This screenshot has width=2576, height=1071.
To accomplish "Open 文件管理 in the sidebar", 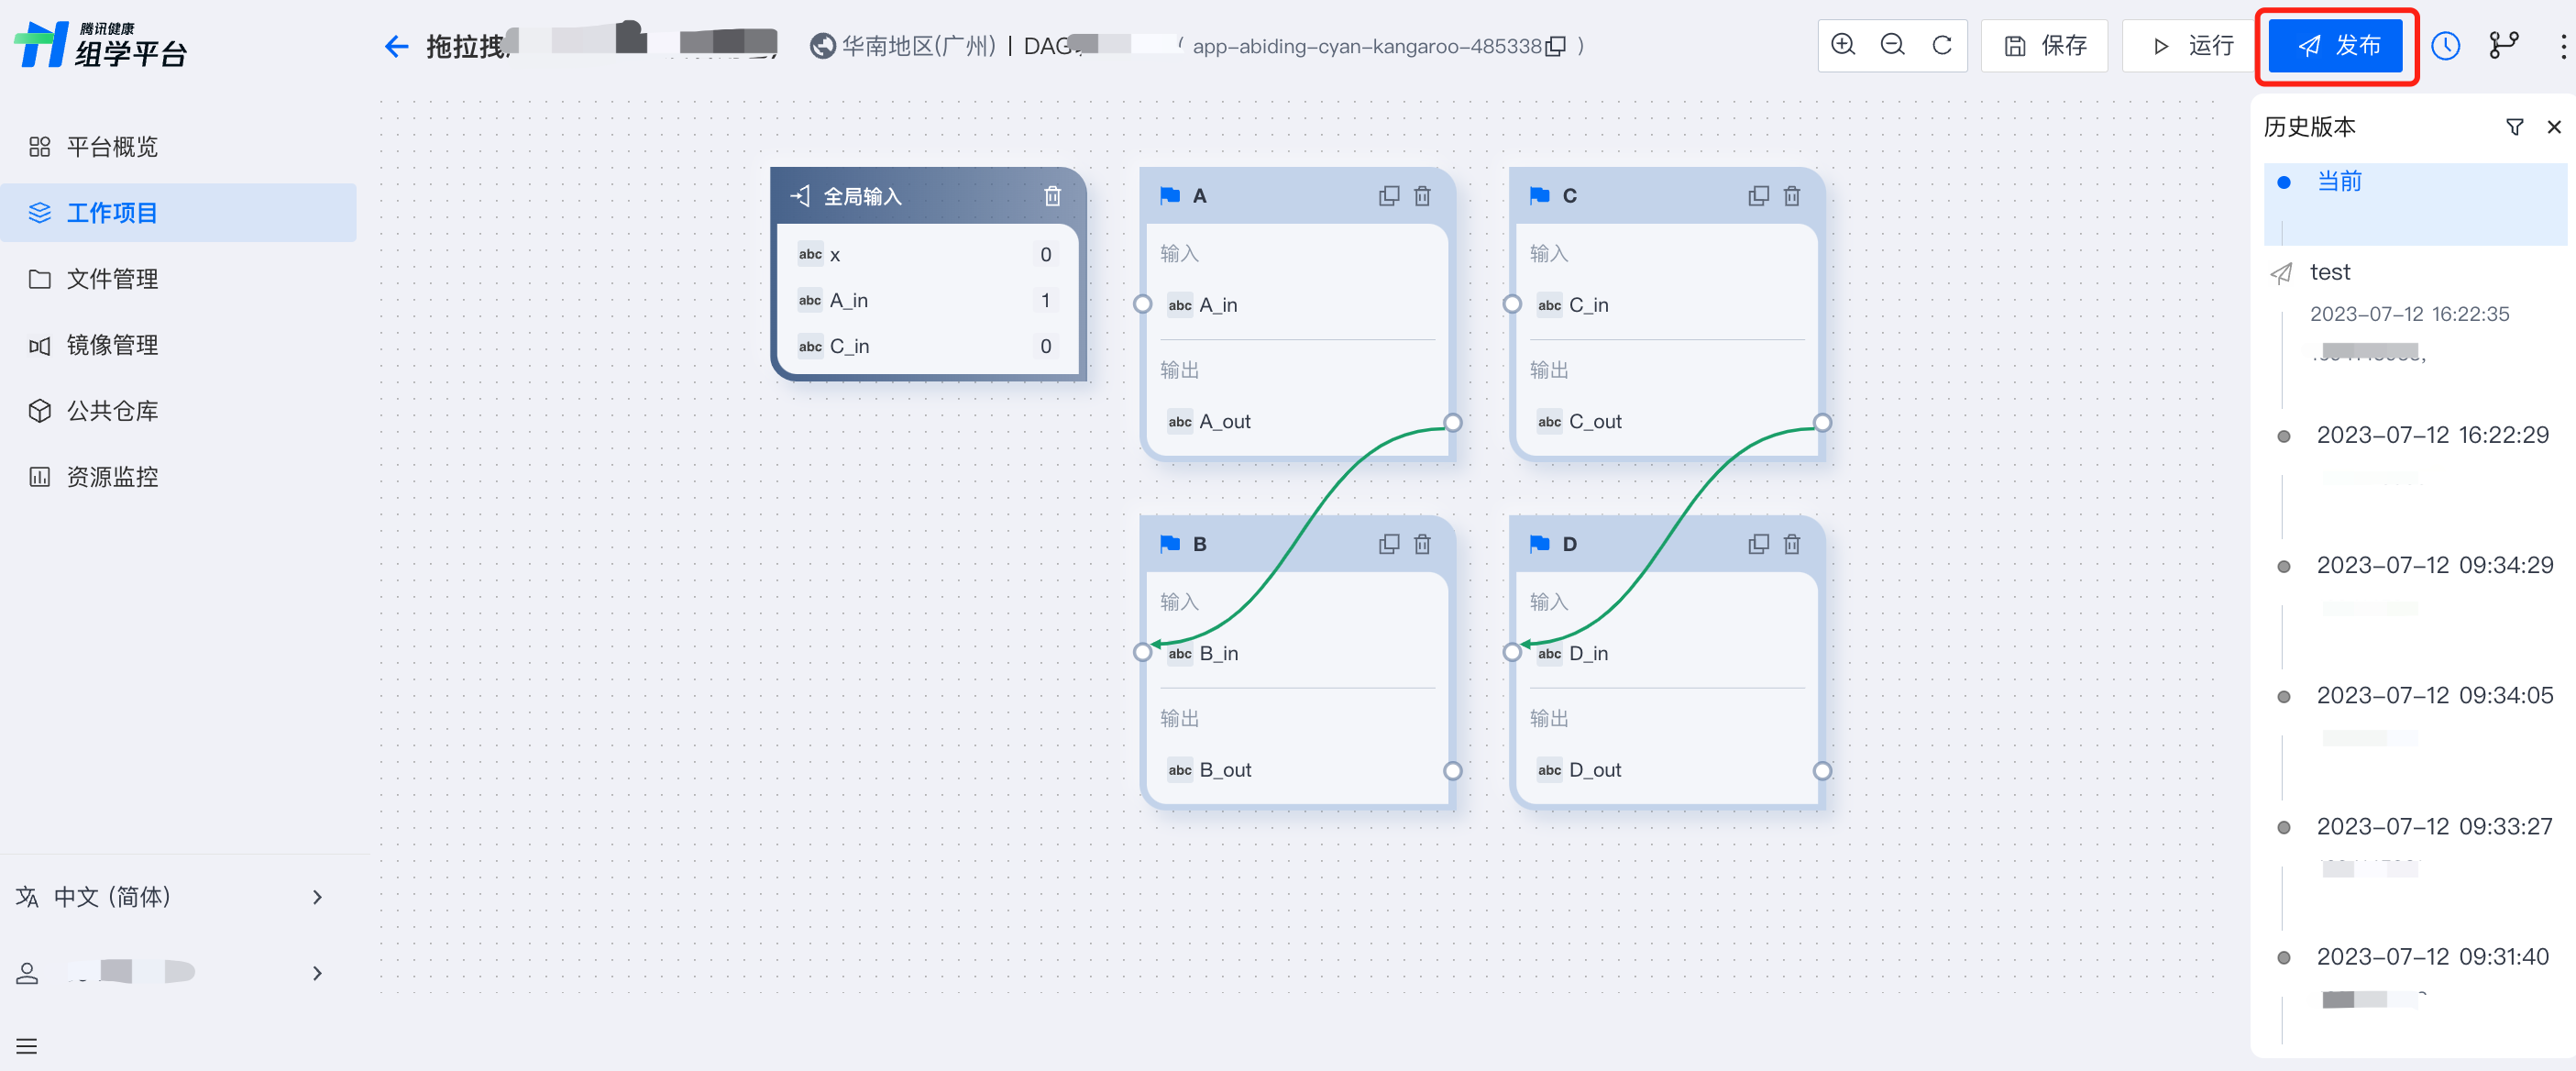I will pyautogui.click(x=112, y=279).
